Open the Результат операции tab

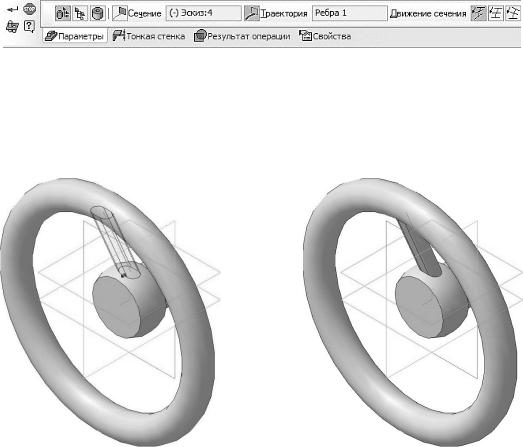242,36
